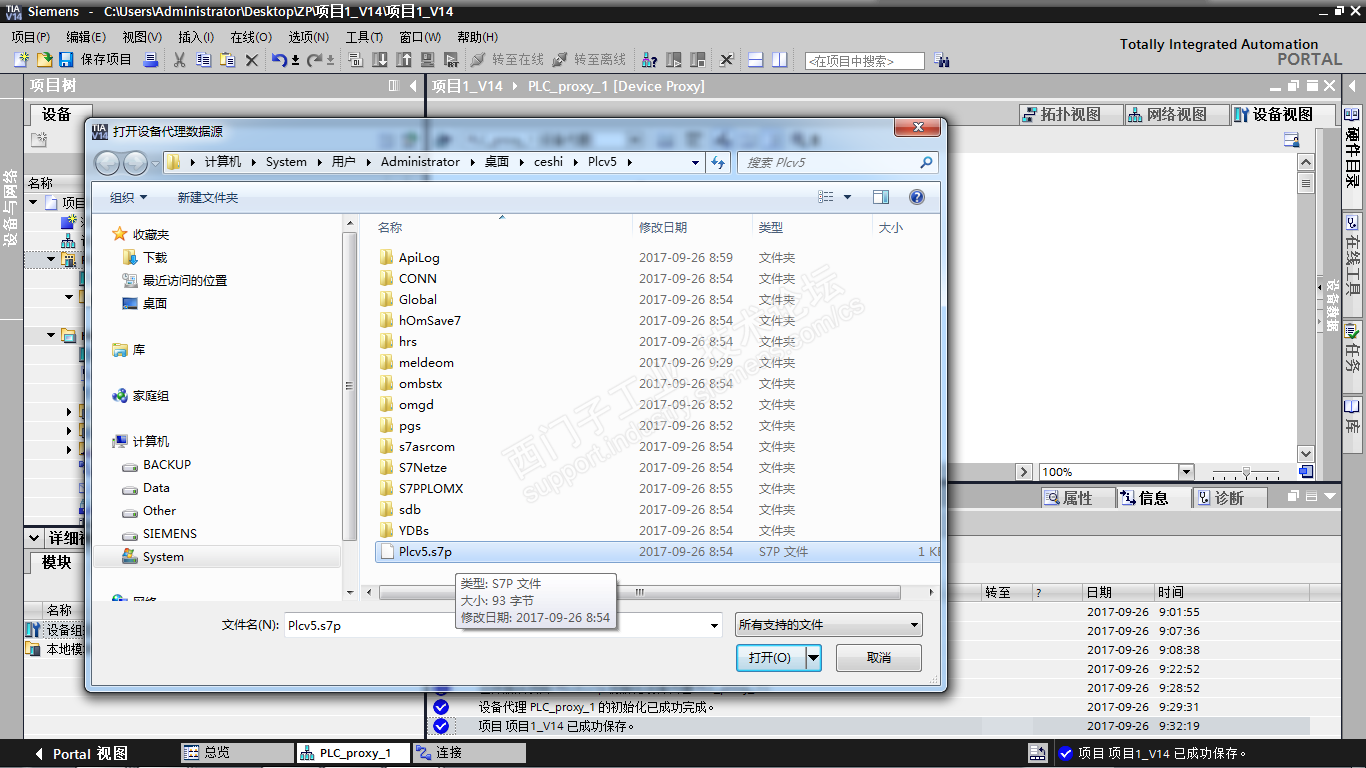Open the view options dropdown arrow in dialog
The width and height of the screenshot is (1366, 768).
coord(848,198)
